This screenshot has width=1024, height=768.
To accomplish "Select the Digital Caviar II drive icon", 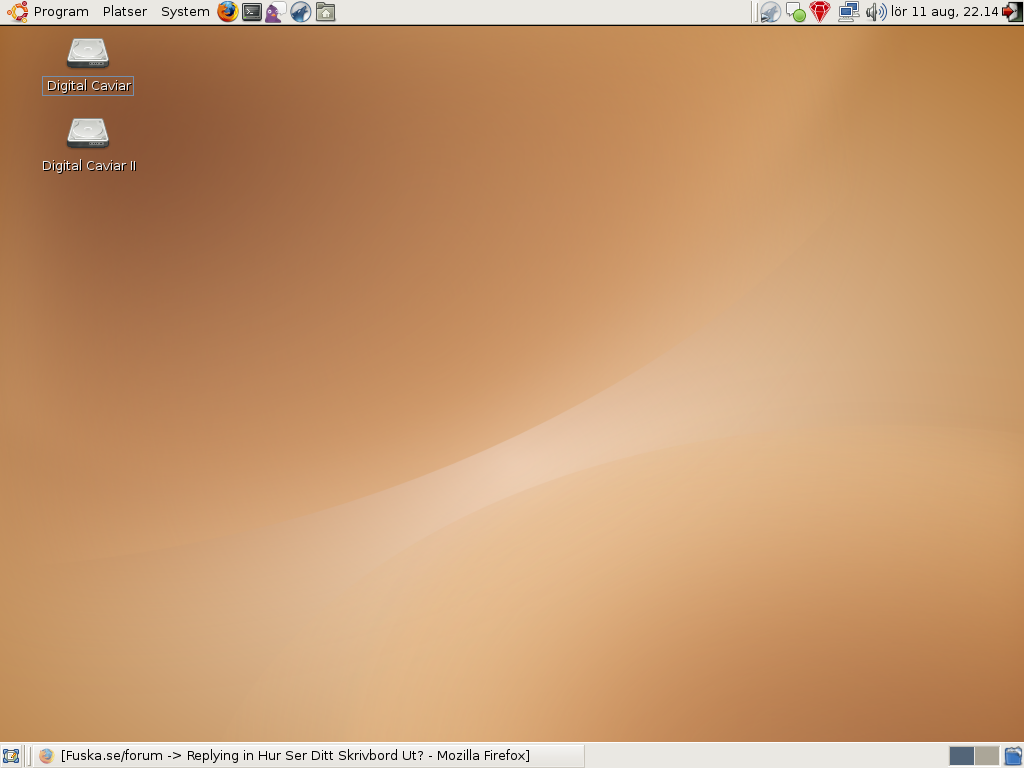I will pos(88,133).
